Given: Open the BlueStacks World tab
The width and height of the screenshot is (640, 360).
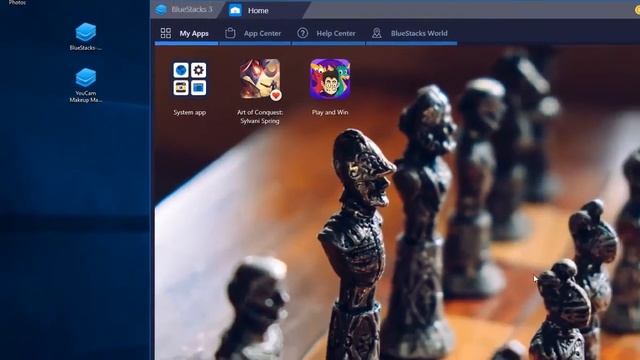Looking at the screenshot, I should (411, 33).
